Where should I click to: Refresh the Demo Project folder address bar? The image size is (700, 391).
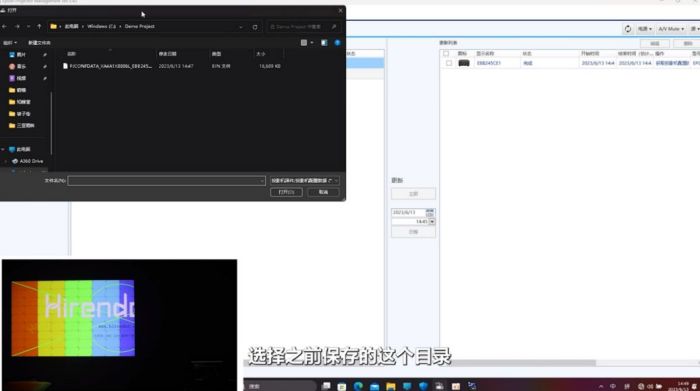pos(255,27)
